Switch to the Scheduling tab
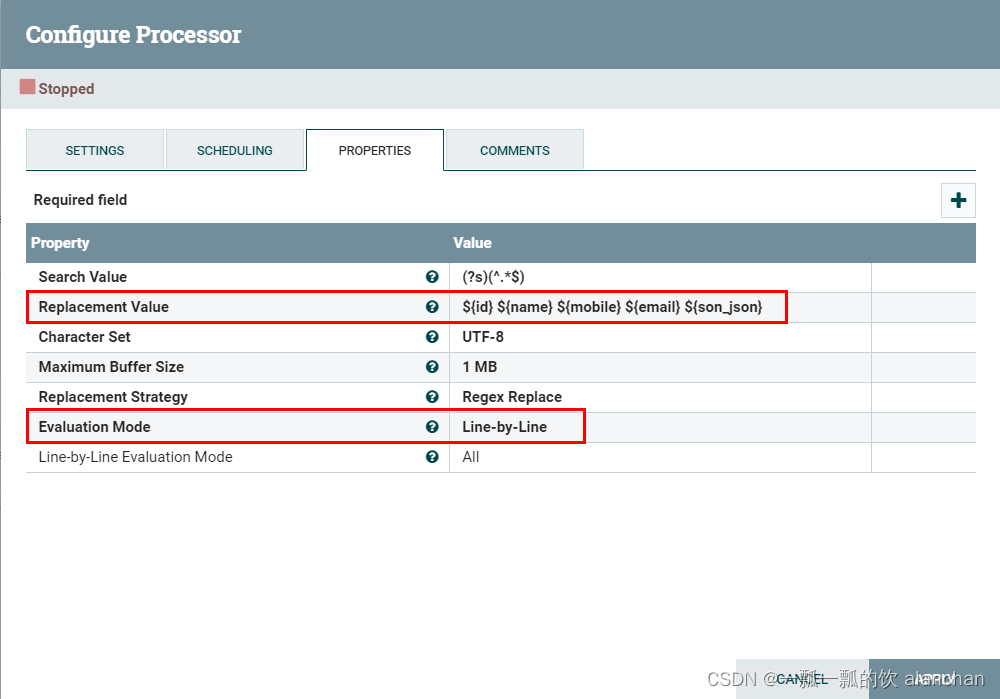1000x699 pixels. coord(235,151)
